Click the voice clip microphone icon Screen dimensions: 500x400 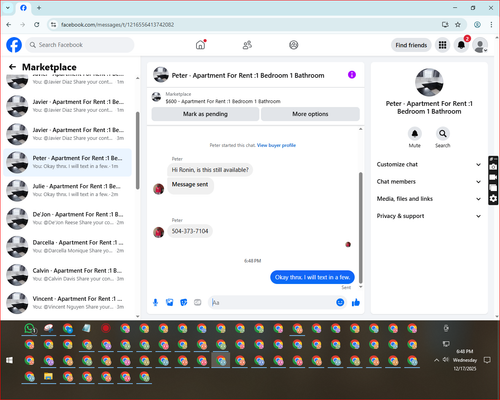155,303
